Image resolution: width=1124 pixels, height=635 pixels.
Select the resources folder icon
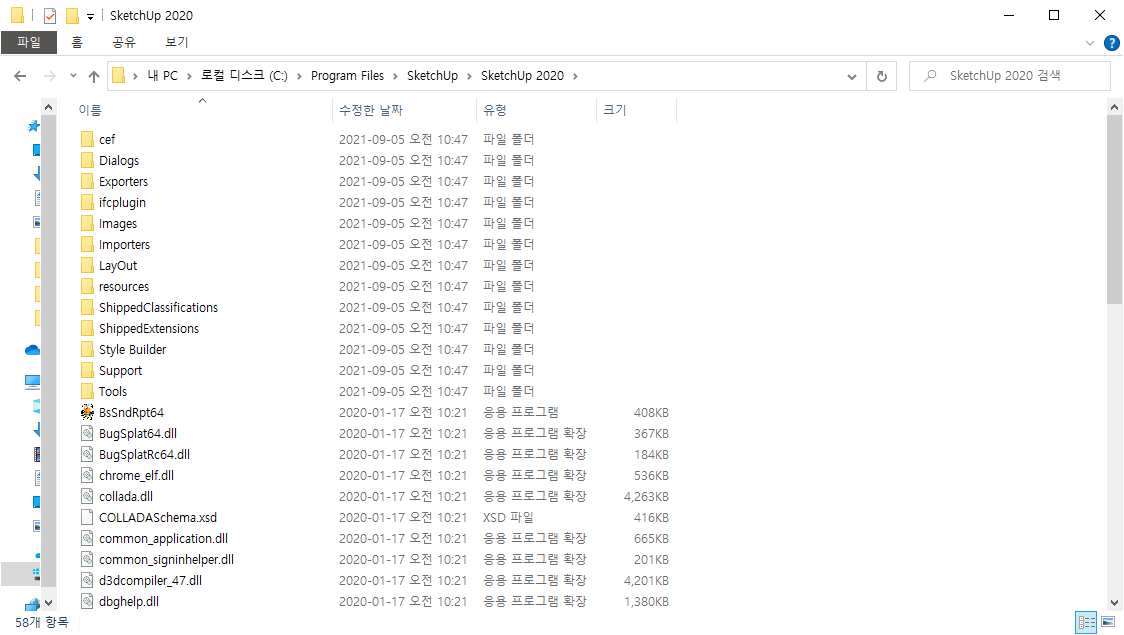[x=87, y=286]
